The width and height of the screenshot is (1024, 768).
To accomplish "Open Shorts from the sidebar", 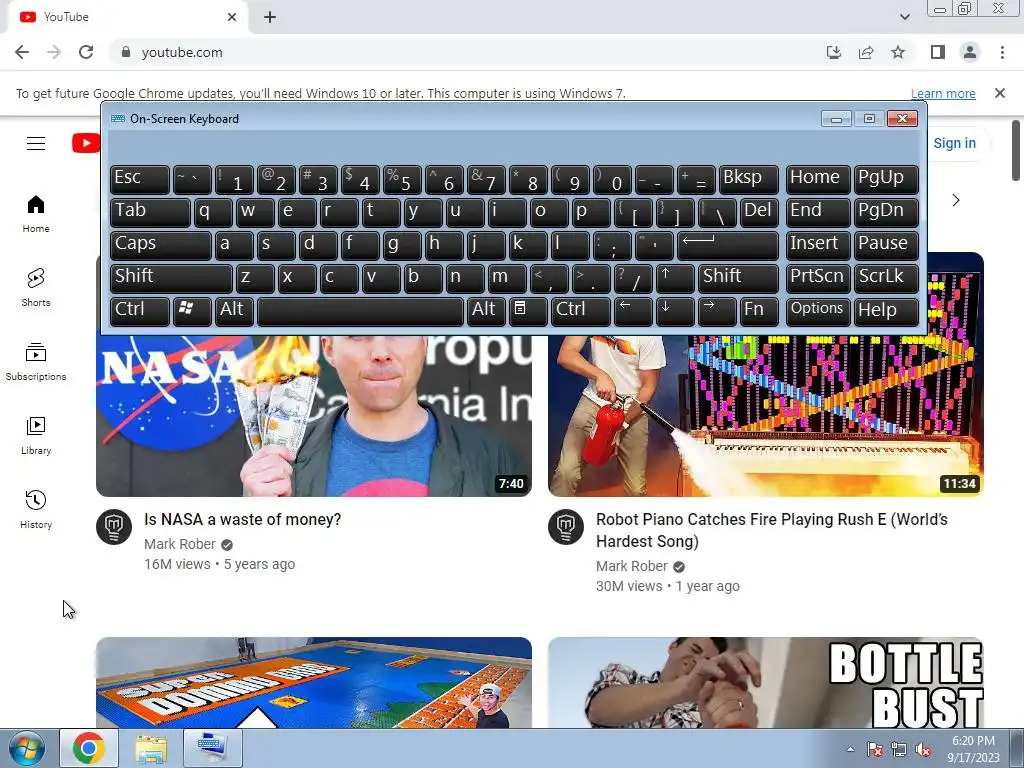I will pos(36,288).
